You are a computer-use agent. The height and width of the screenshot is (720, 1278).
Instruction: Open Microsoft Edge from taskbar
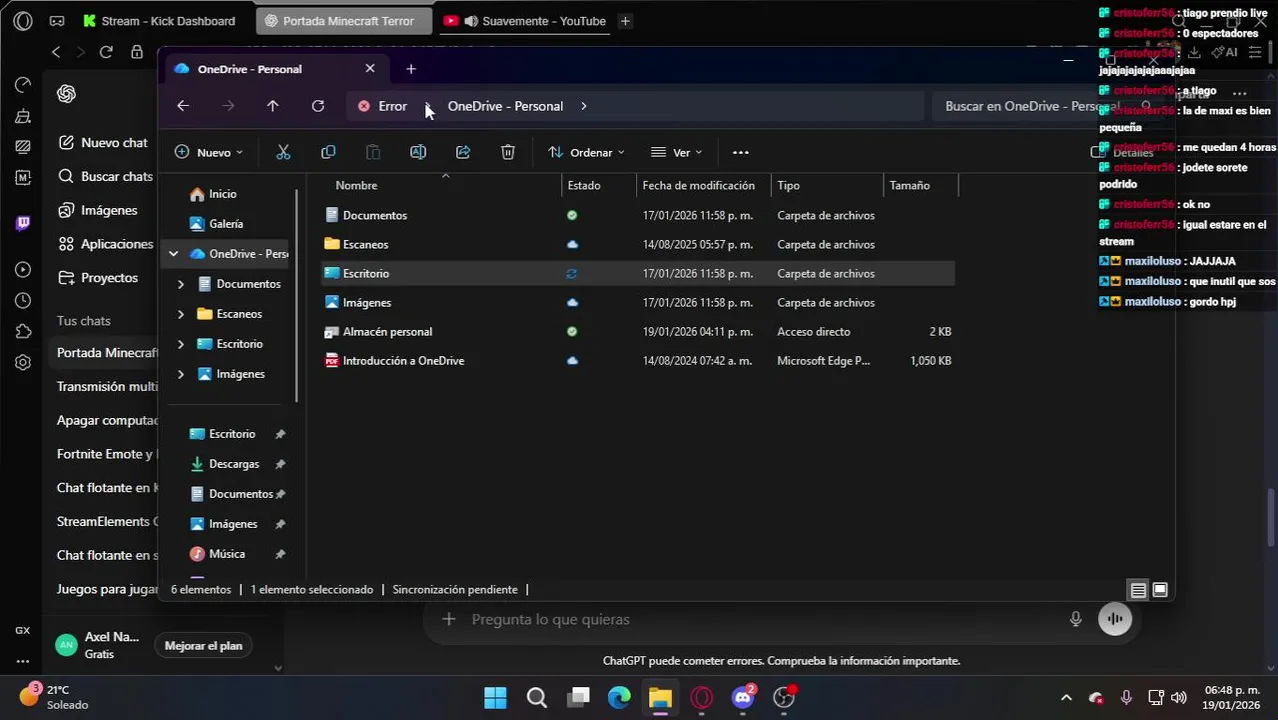[x=619, y=698]
